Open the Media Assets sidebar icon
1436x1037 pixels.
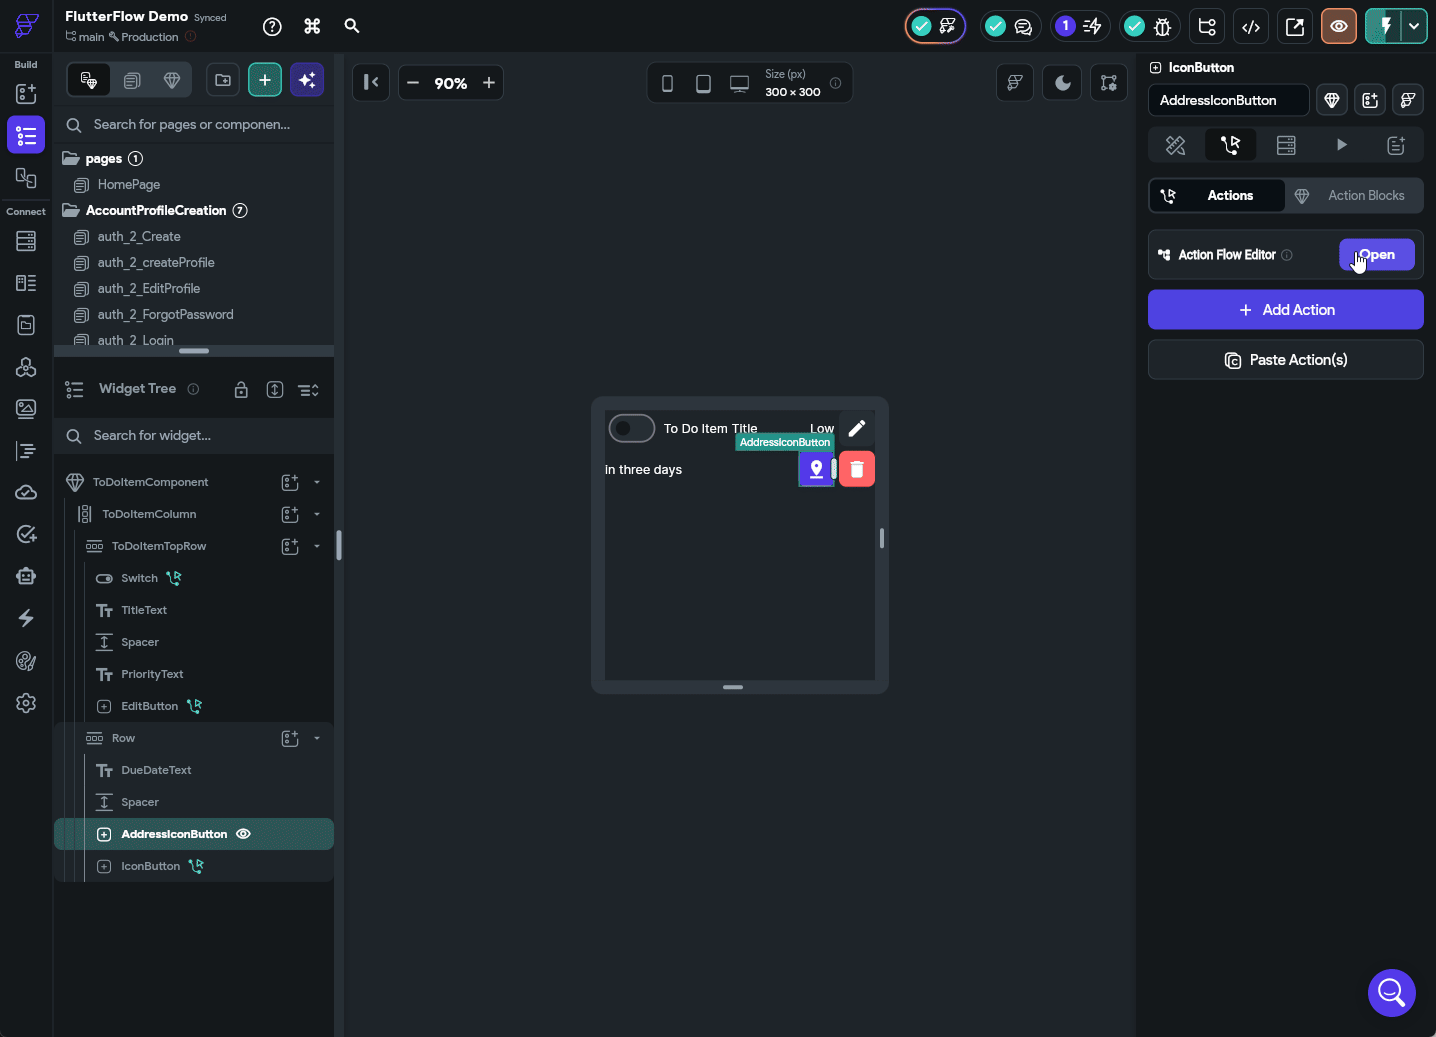(26, 409)
